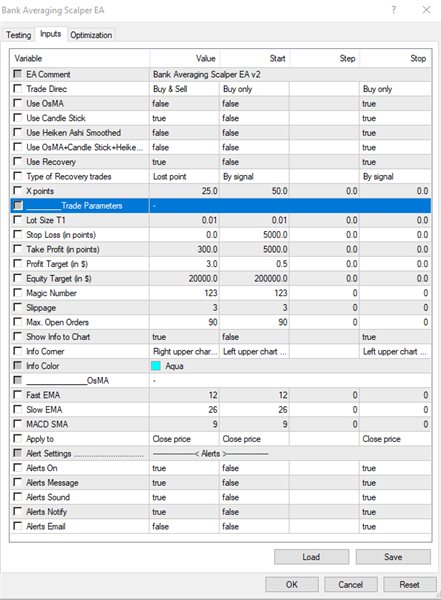
Task: Tick the Fast EMA checkbox
Action: coord(18,395)
